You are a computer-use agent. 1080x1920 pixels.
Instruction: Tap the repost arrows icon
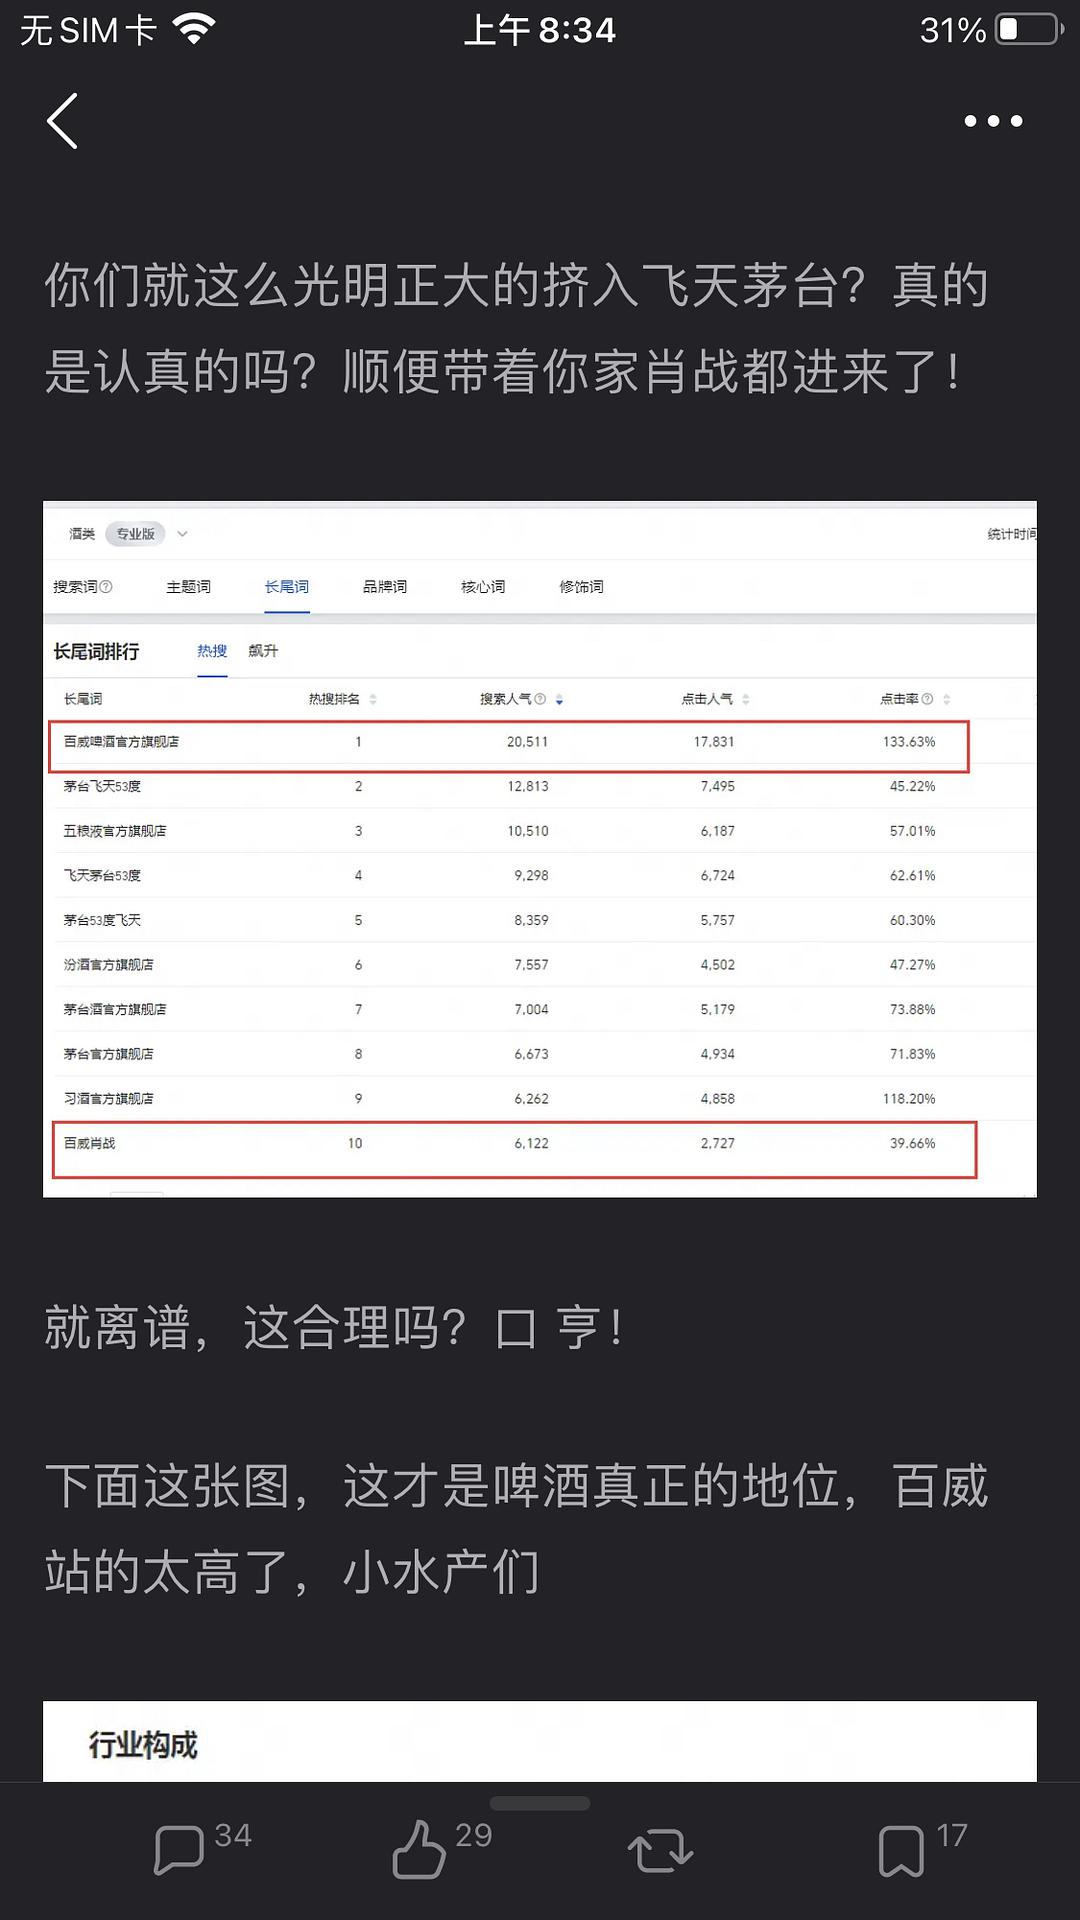(660, 1850)
